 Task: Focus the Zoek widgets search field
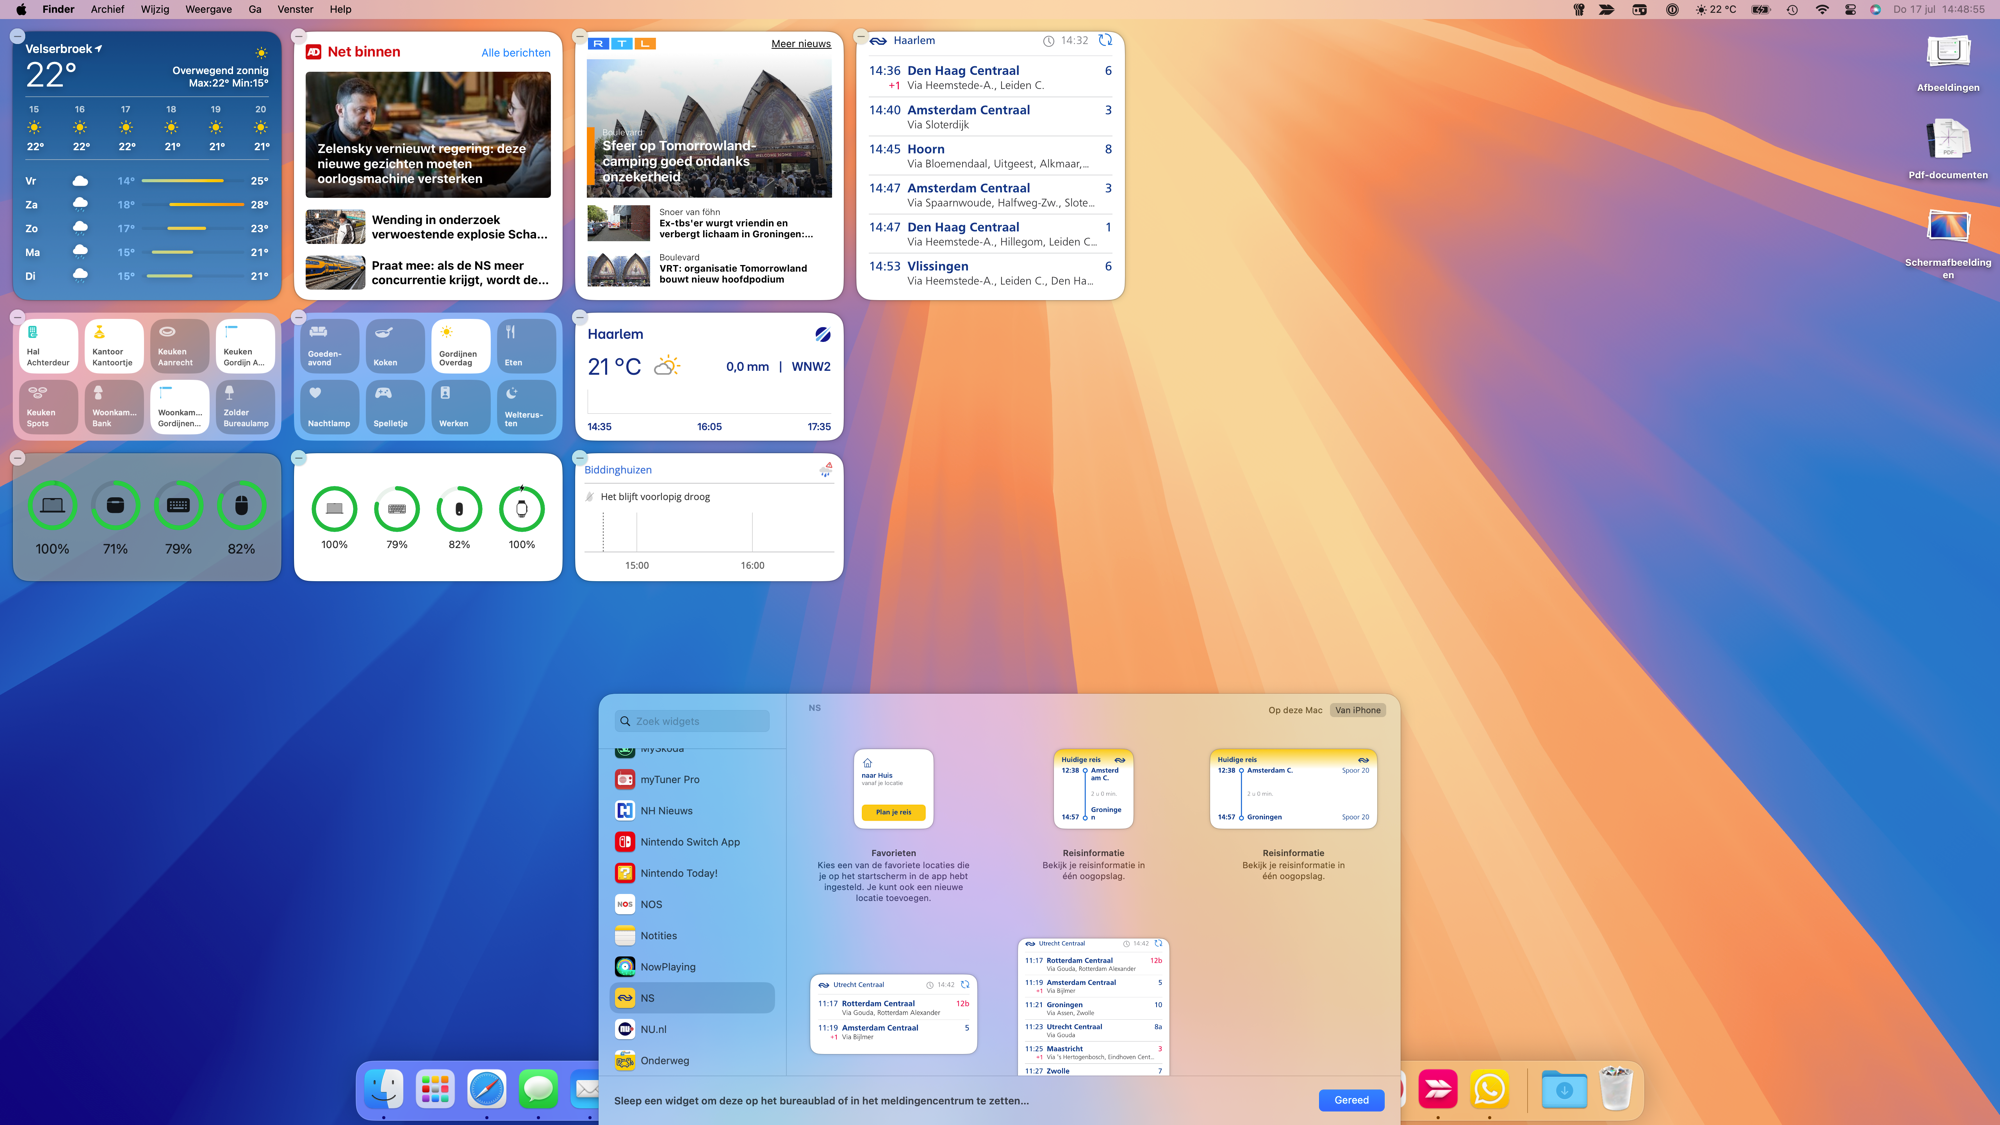tap(692, 721)
